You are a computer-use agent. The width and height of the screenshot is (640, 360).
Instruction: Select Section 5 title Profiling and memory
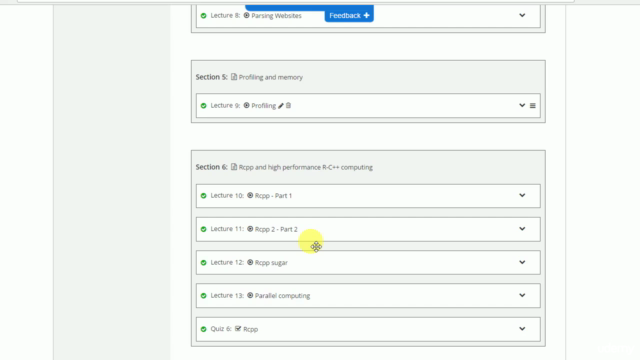[271, 77]
